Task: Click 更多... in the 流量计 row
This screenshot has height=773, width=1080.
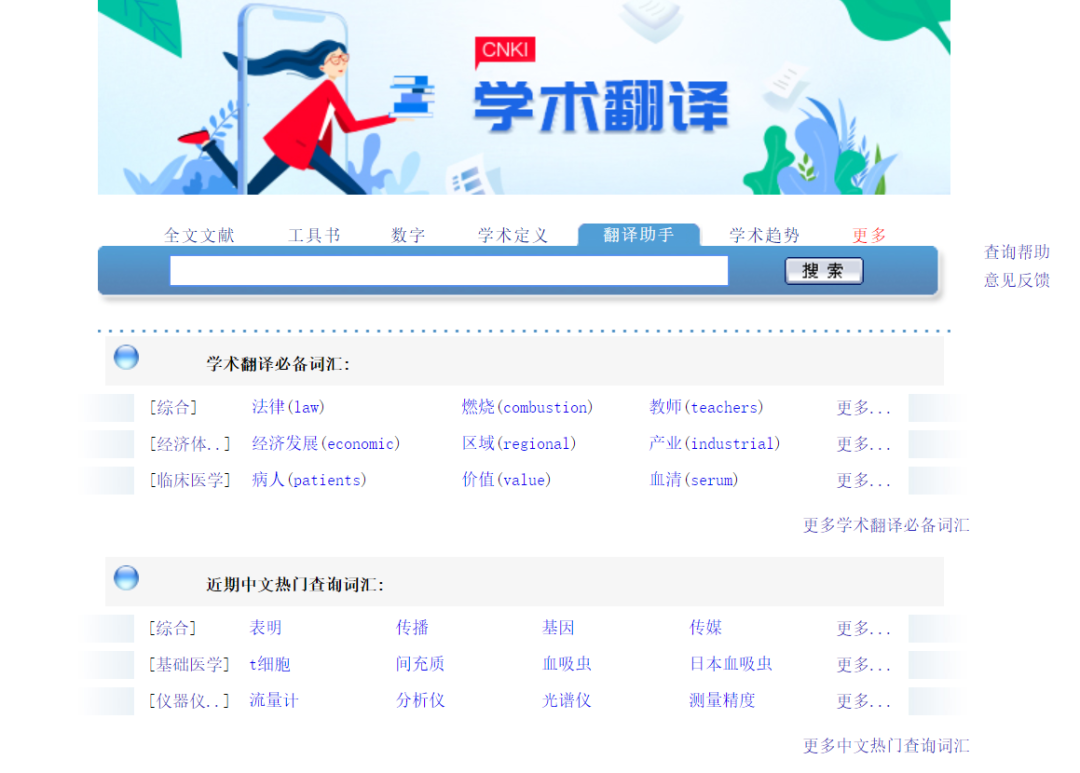Action: point(864,701)
